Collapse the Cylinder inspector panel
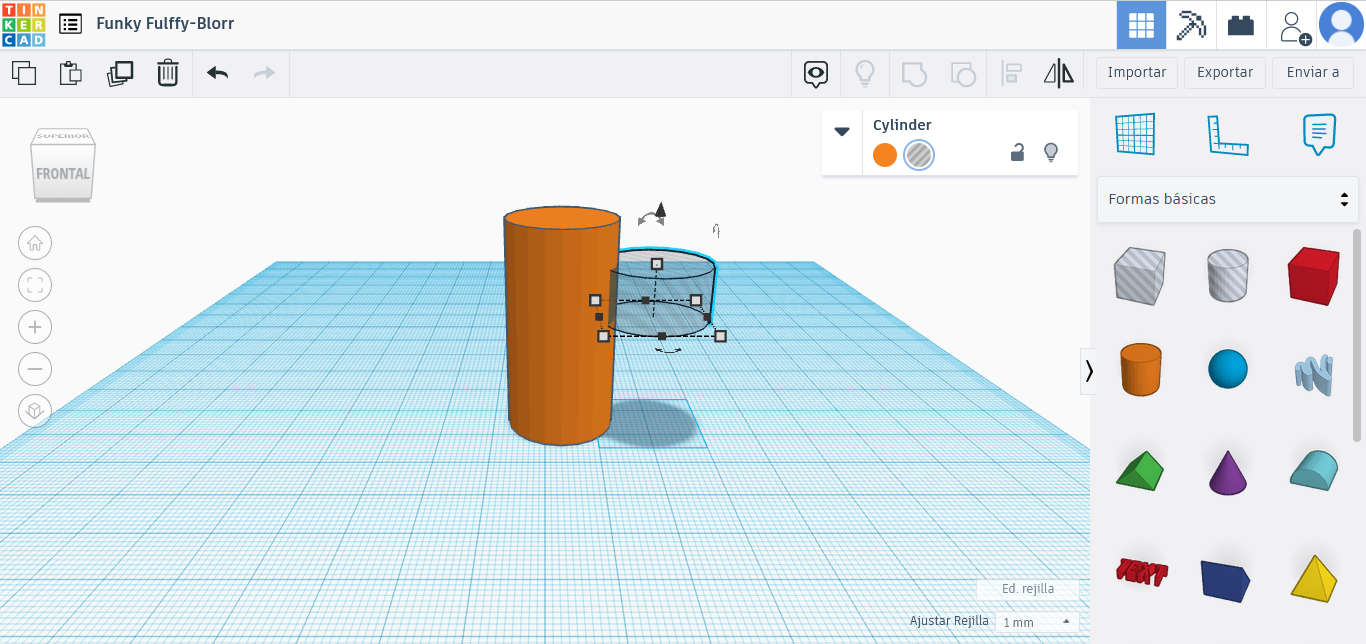The width and height of the screenshot is (1366, 644). [842, 131]
